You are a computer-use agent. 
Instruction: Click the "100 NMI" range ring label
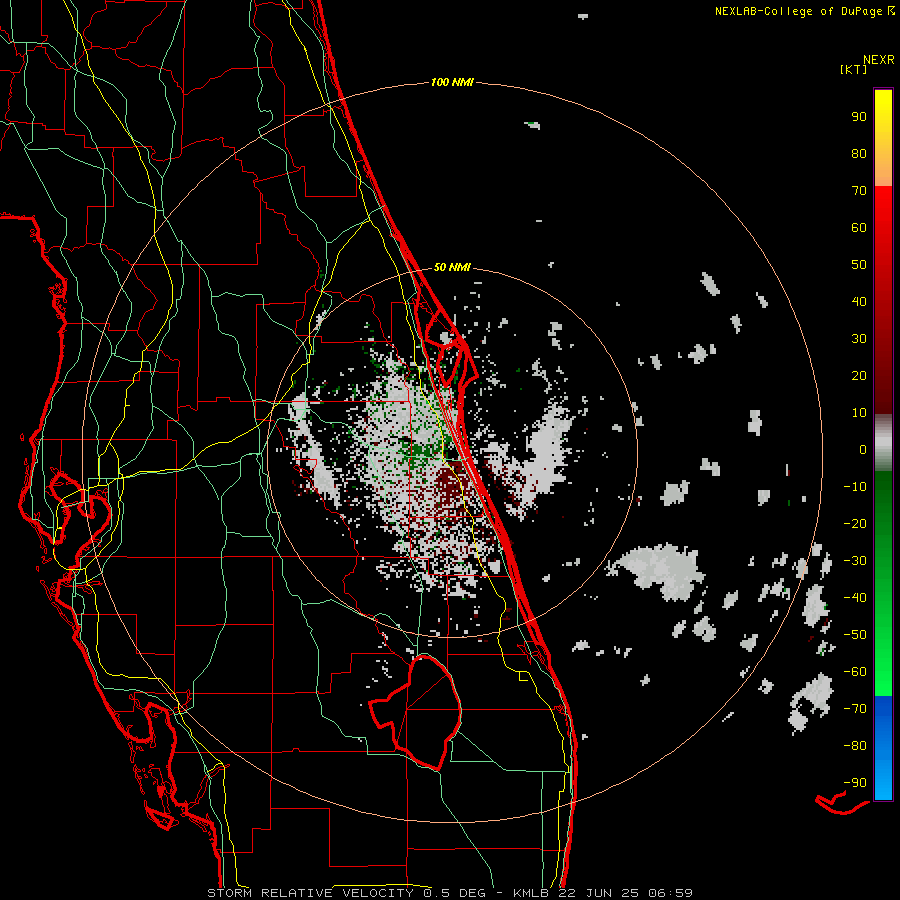(x=452, y=83)
